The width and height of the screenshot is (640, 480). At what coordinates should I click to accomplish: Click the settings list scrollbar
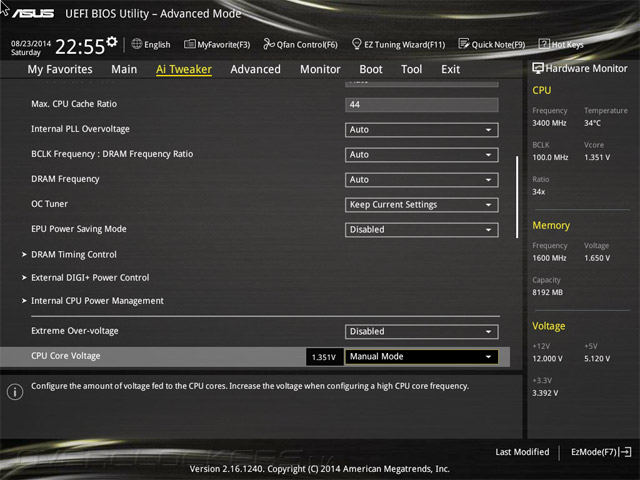[517, 197]
